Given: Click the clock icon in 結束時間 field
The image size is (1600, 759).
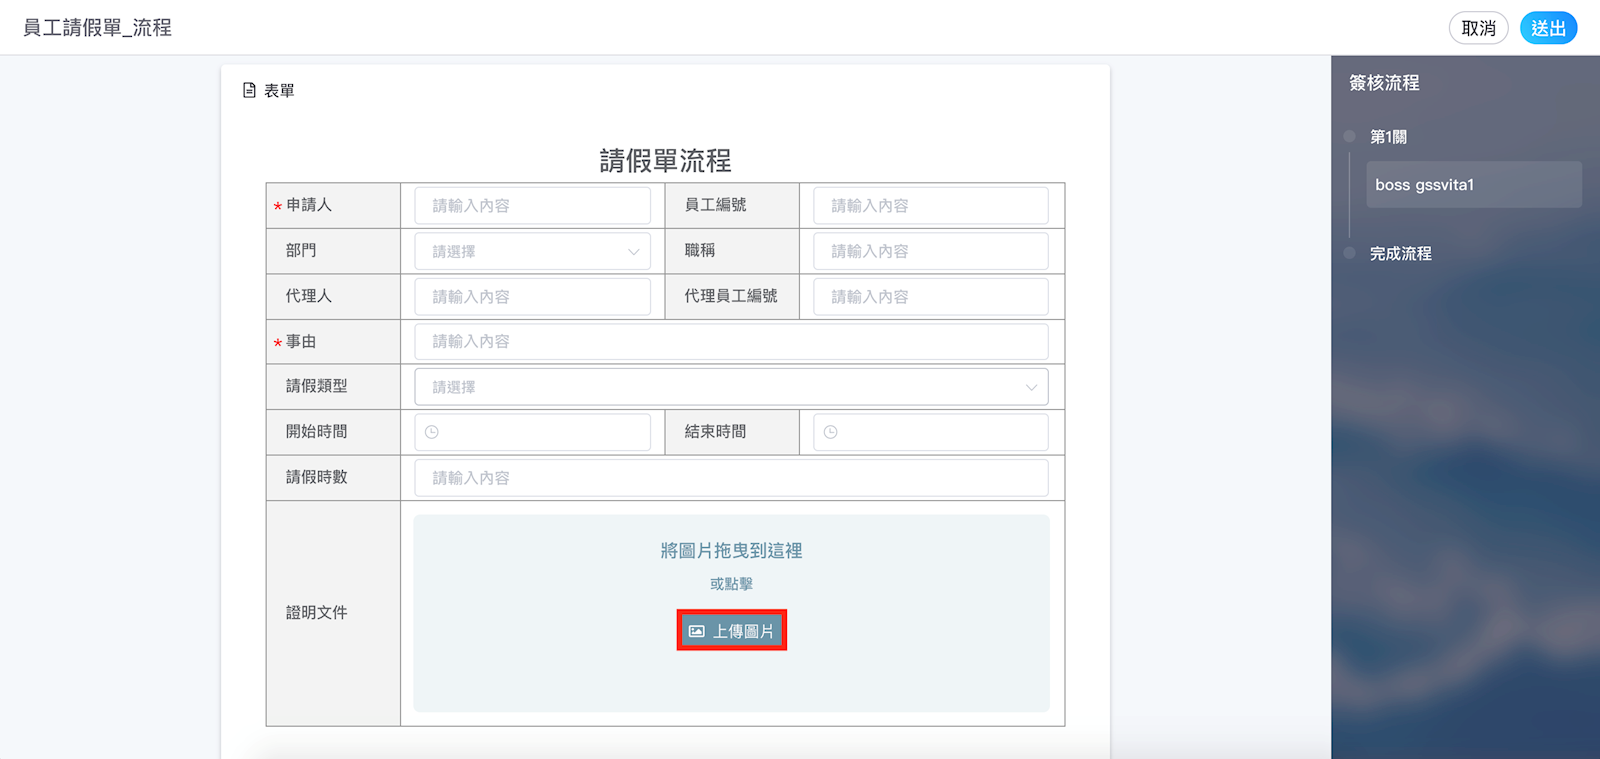Looking at the screenshot, I should click(x=831, y=432).
